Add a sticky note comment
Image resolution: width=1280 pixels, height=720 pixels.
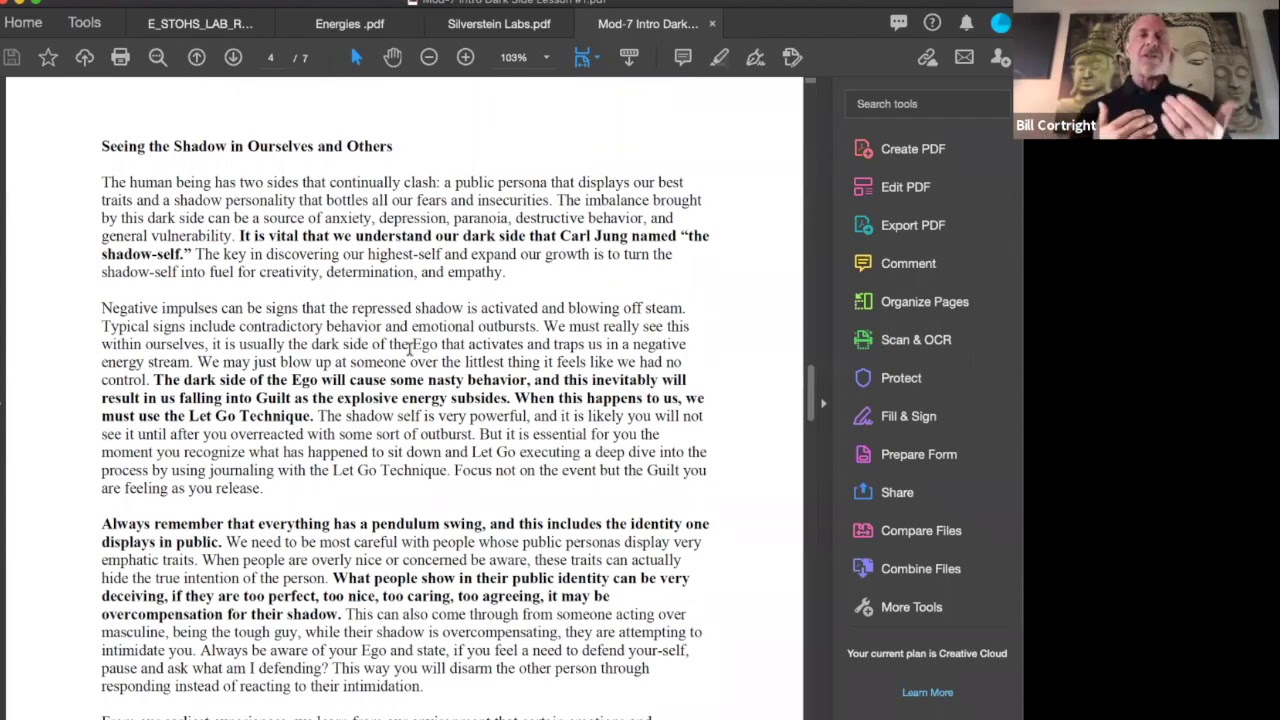[683, 58]
